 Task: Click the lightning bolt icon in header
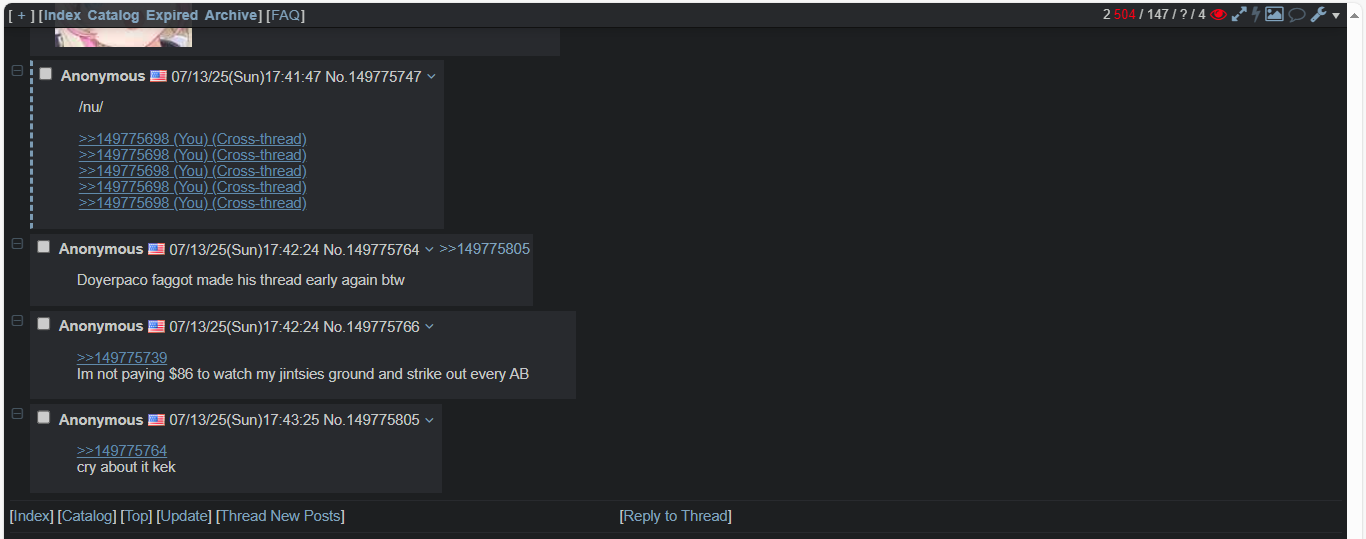(1256, 15)
